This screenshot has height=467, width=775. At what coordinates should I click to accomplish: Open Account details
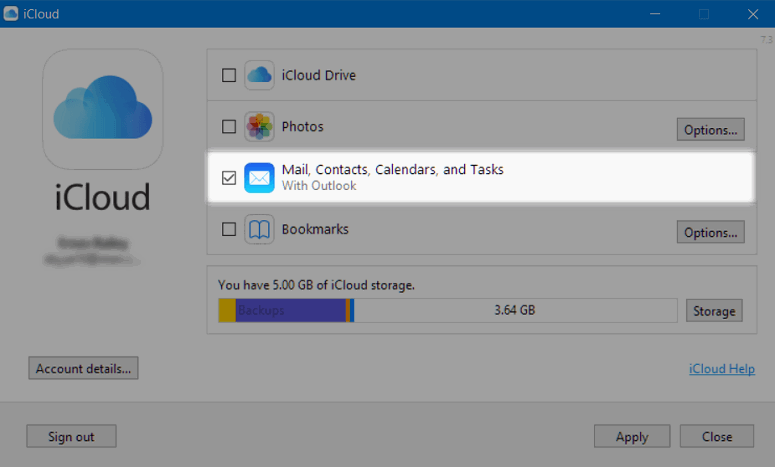click(x=83, y=368)
